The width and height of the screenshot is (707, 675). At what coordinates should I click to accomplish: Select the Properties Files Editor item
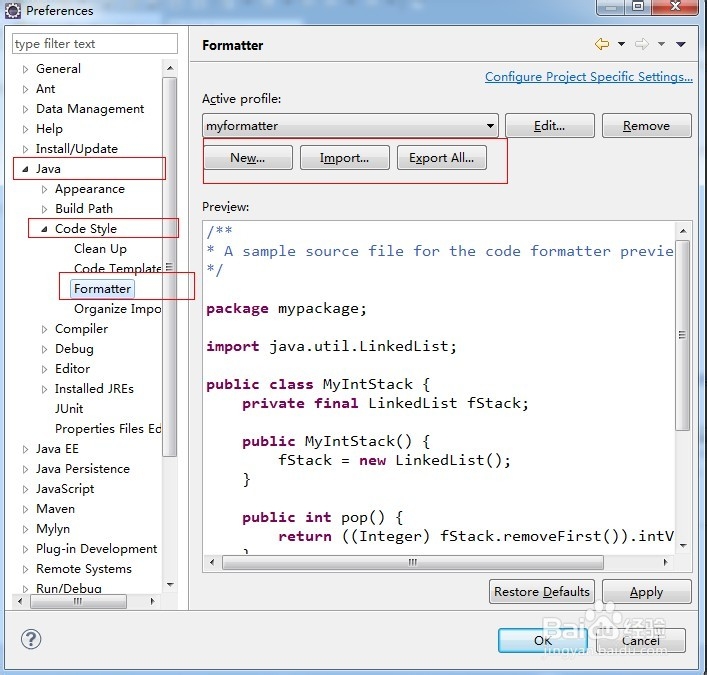point(108,428)
